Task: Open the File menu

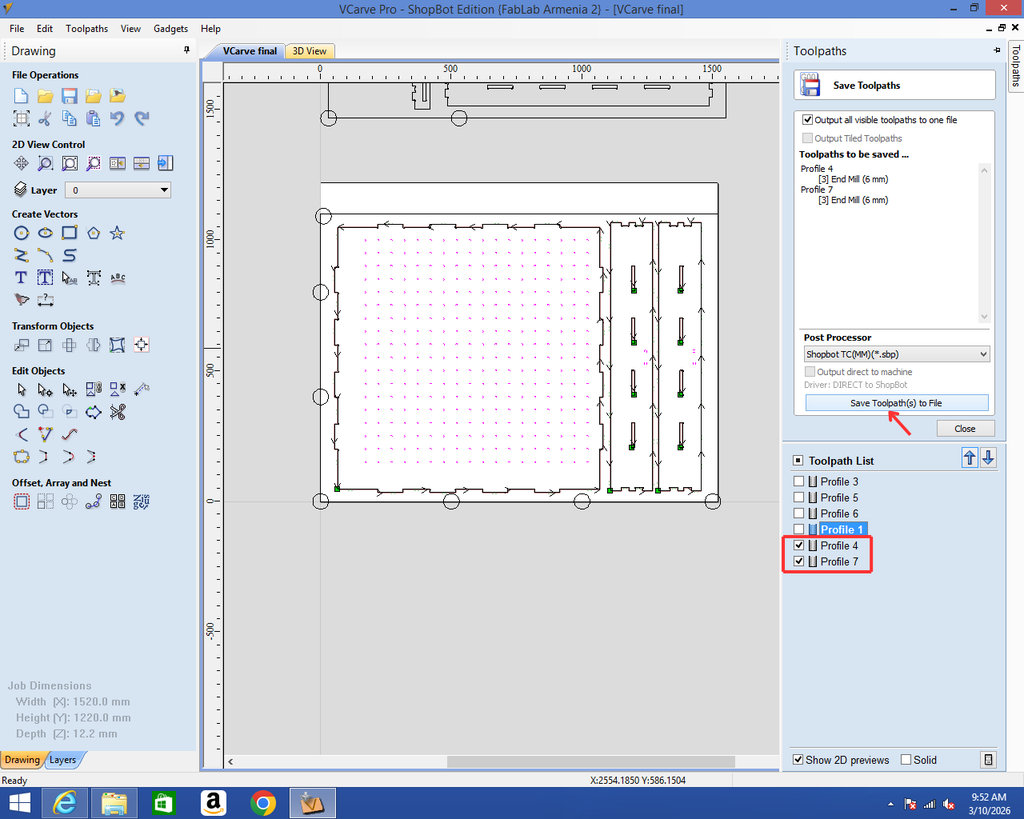Action: (17, 29)
